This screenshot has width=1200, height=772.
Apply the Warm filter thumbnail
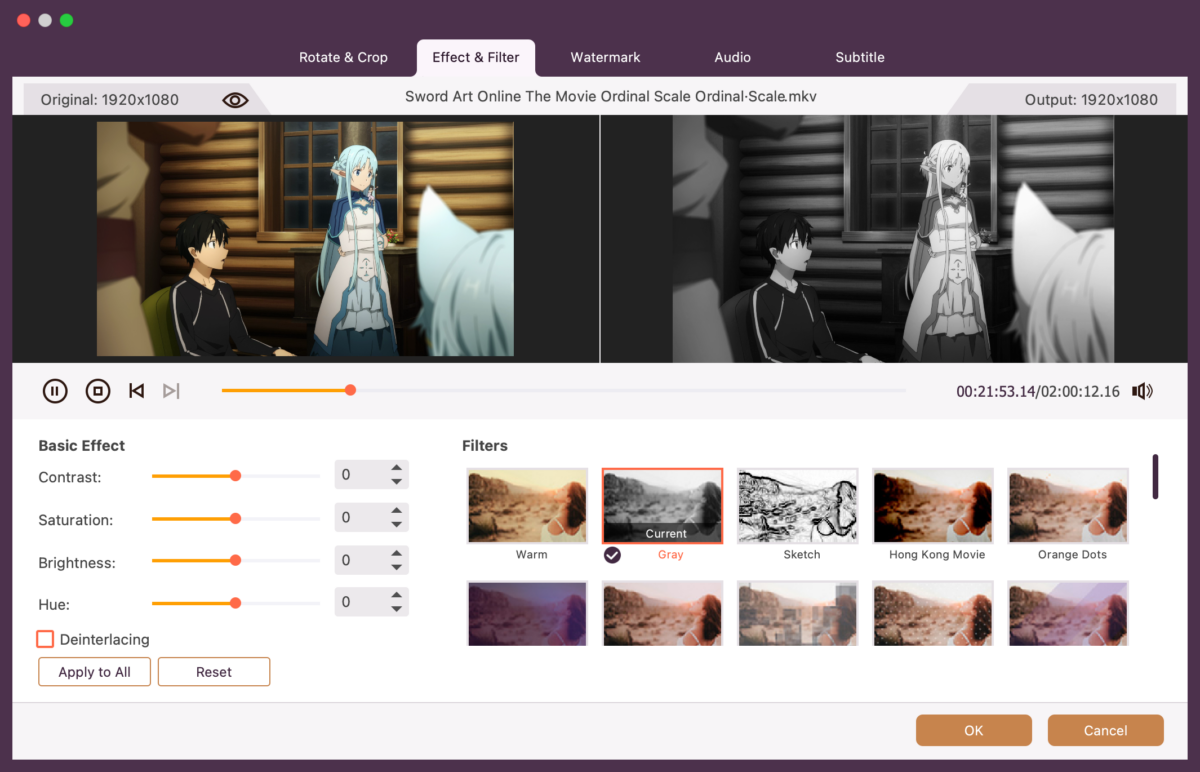(527, 505)
